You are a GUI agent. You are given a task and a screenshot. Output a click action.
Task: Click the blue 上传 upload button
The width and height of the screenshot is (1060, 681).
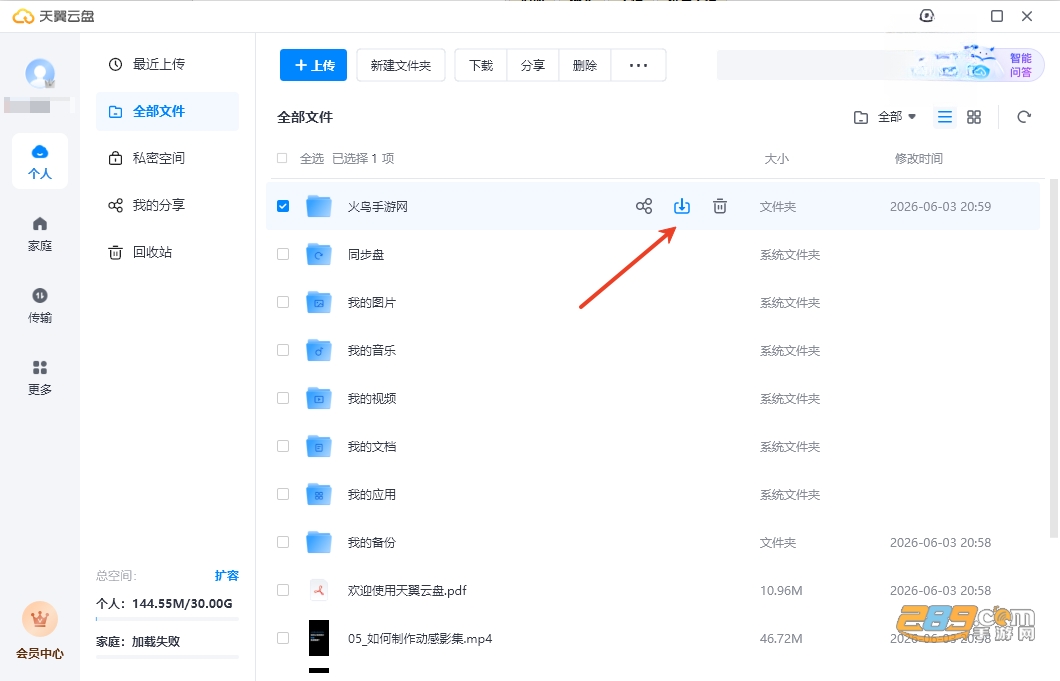(313, 65)
